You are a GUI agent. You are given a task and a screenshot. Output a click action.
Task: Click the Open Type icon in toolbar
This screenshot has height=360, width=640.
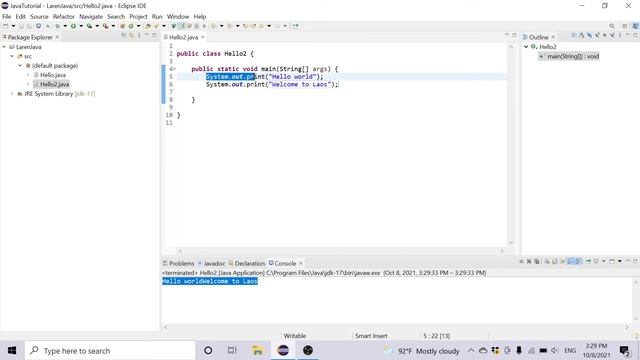point(147,26)
